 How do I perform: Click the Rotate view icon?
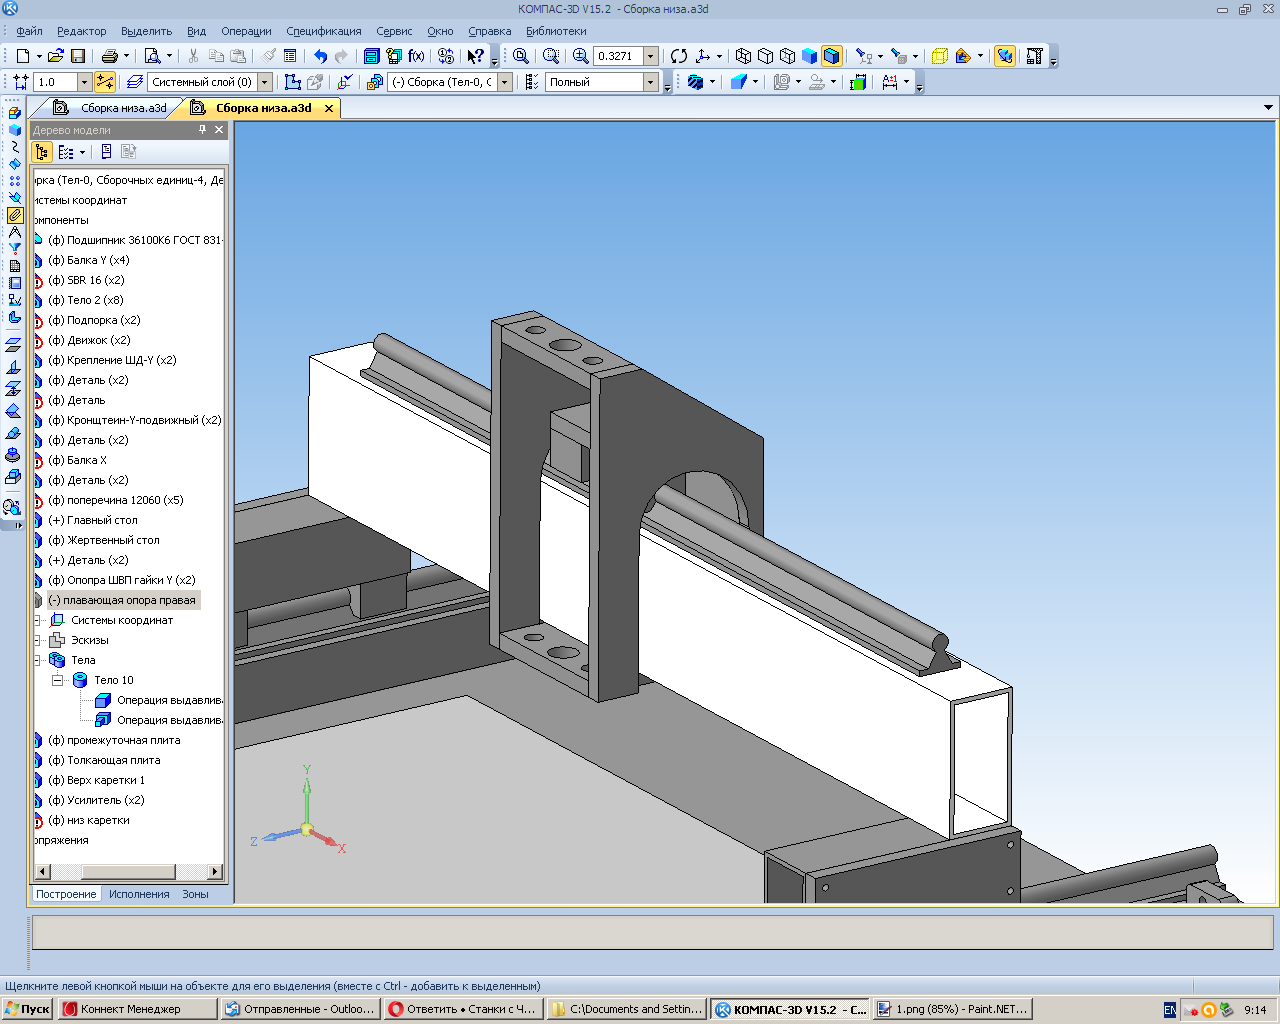coord(679,56)
